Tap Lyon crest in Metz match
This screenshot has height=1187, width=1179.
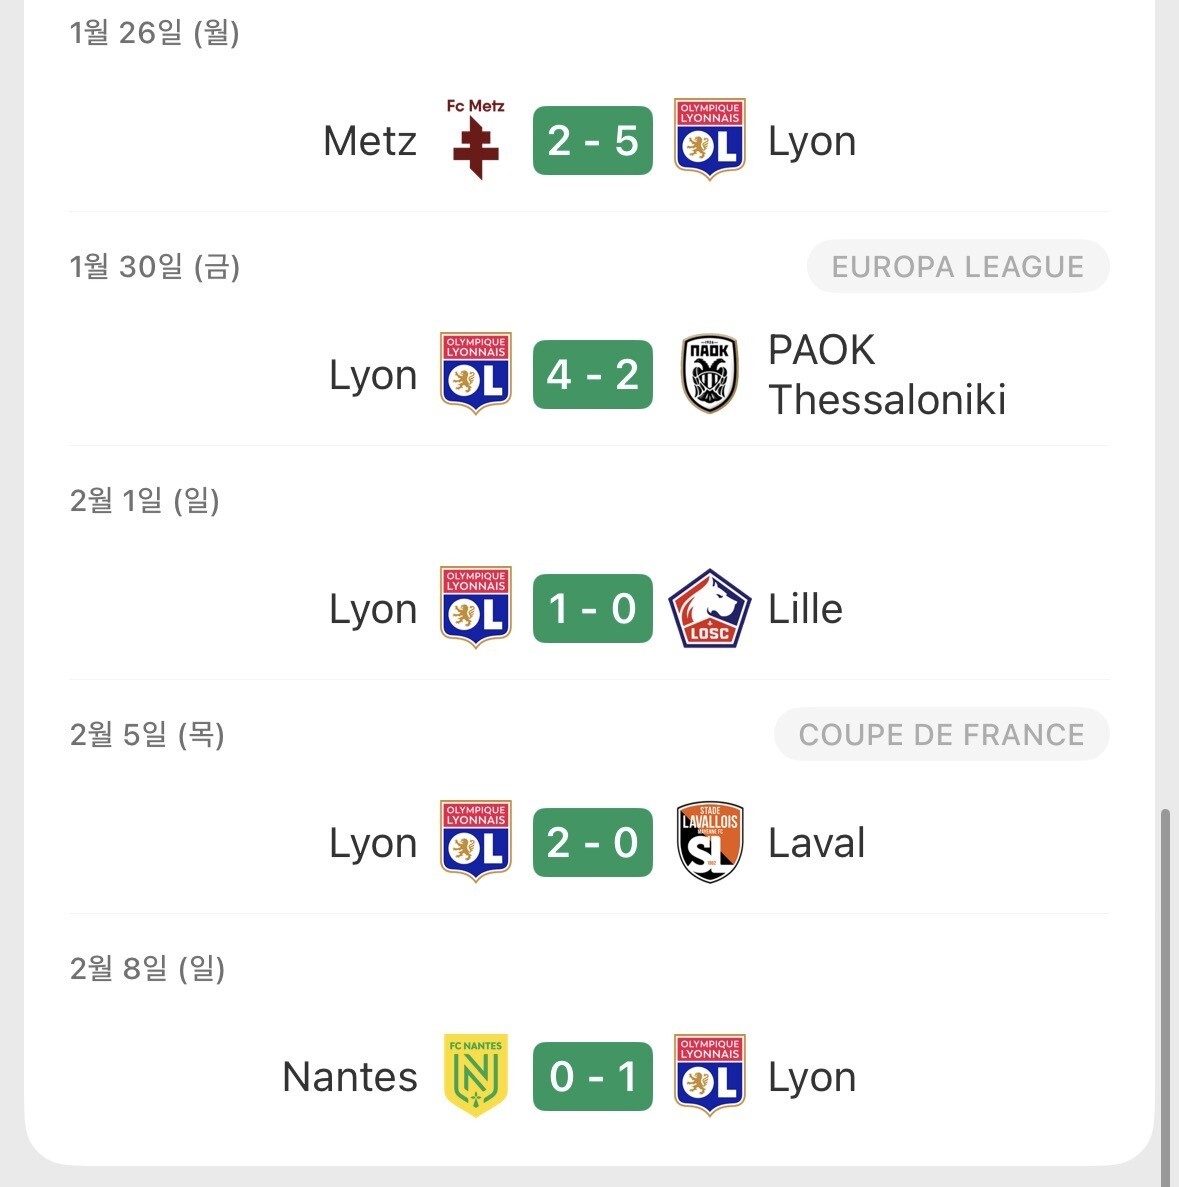709,140
